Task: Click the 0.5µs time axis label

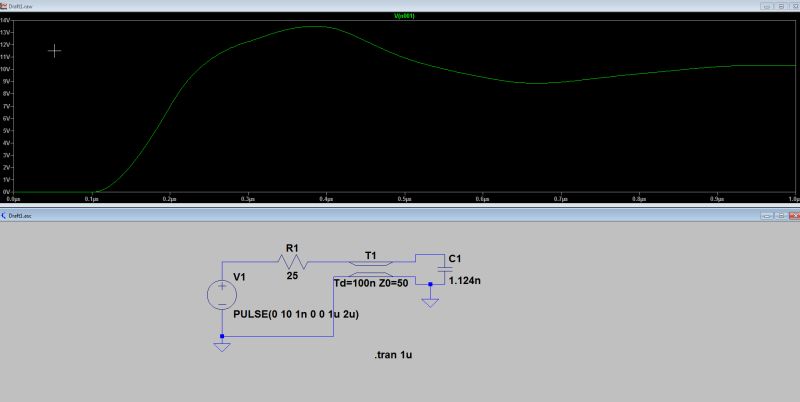Action: click(405, 198)
